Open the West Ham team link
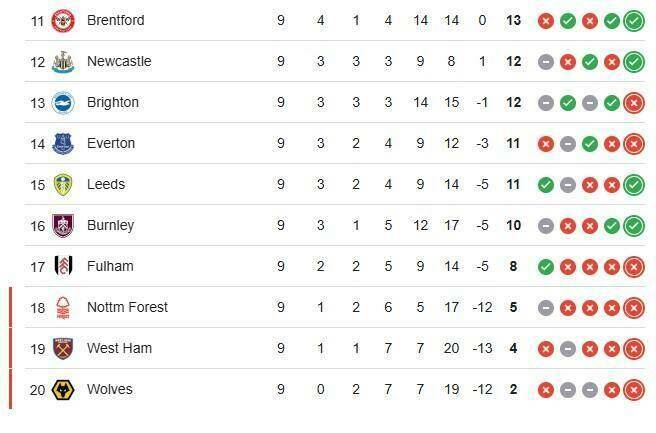Image resolution: width=656 pixels, height=433 pixels. point(119,348)
